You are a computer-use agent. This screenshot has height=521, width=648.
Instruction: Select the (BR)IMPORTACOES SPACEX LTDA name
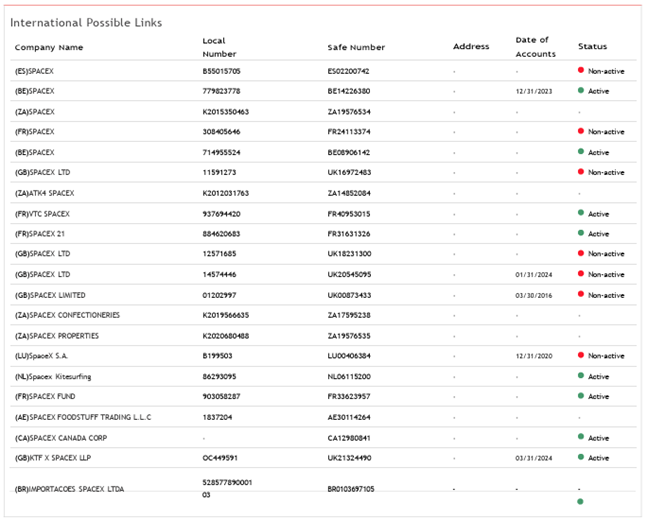69,489
